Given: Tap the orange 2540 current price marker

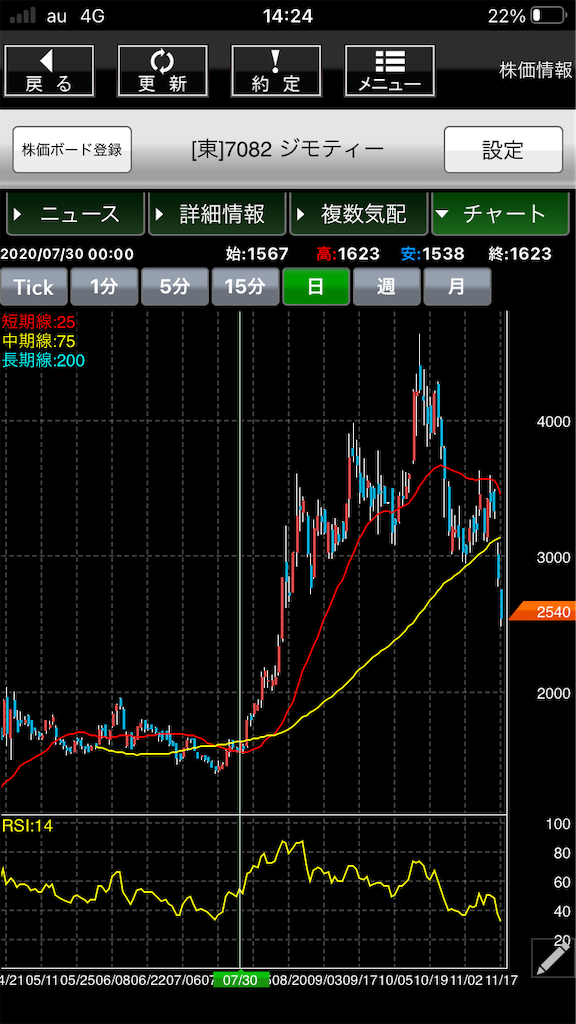Looking at the screenshot, I should (x=543, y=612).
